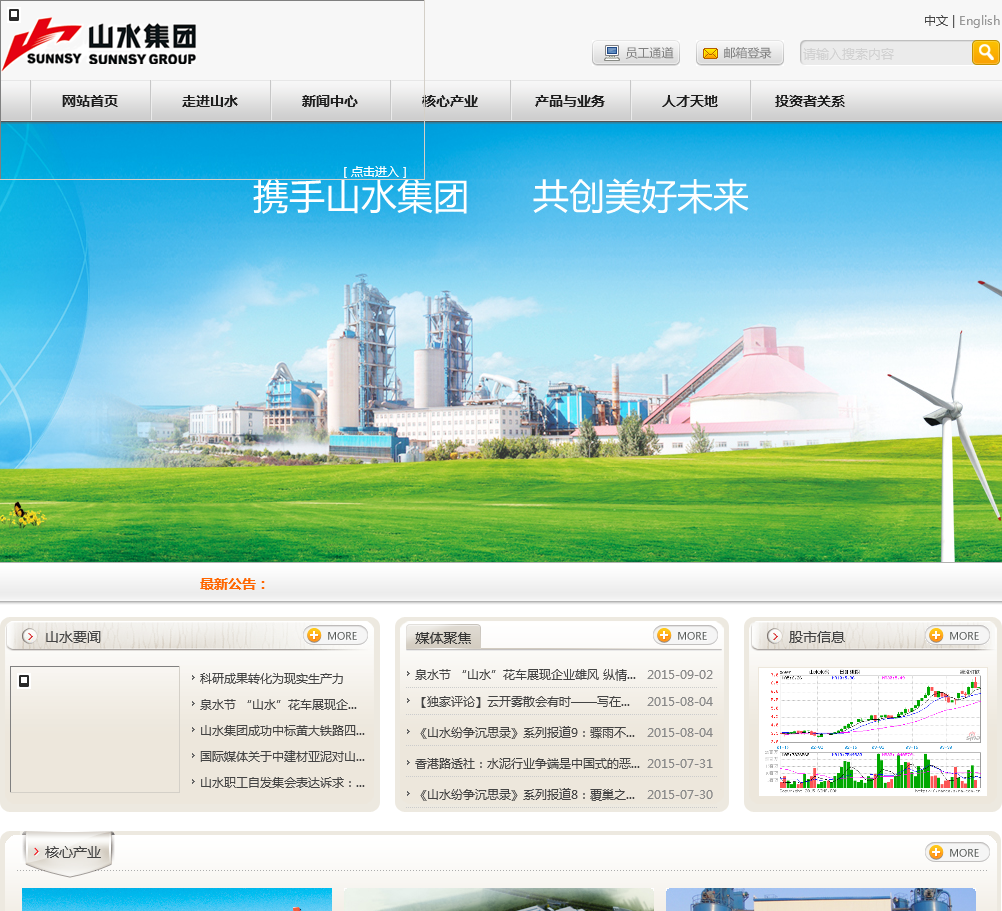Open the 核心产业 menu item
This screenshot has width=1002, height=911.
pos(451,101)
